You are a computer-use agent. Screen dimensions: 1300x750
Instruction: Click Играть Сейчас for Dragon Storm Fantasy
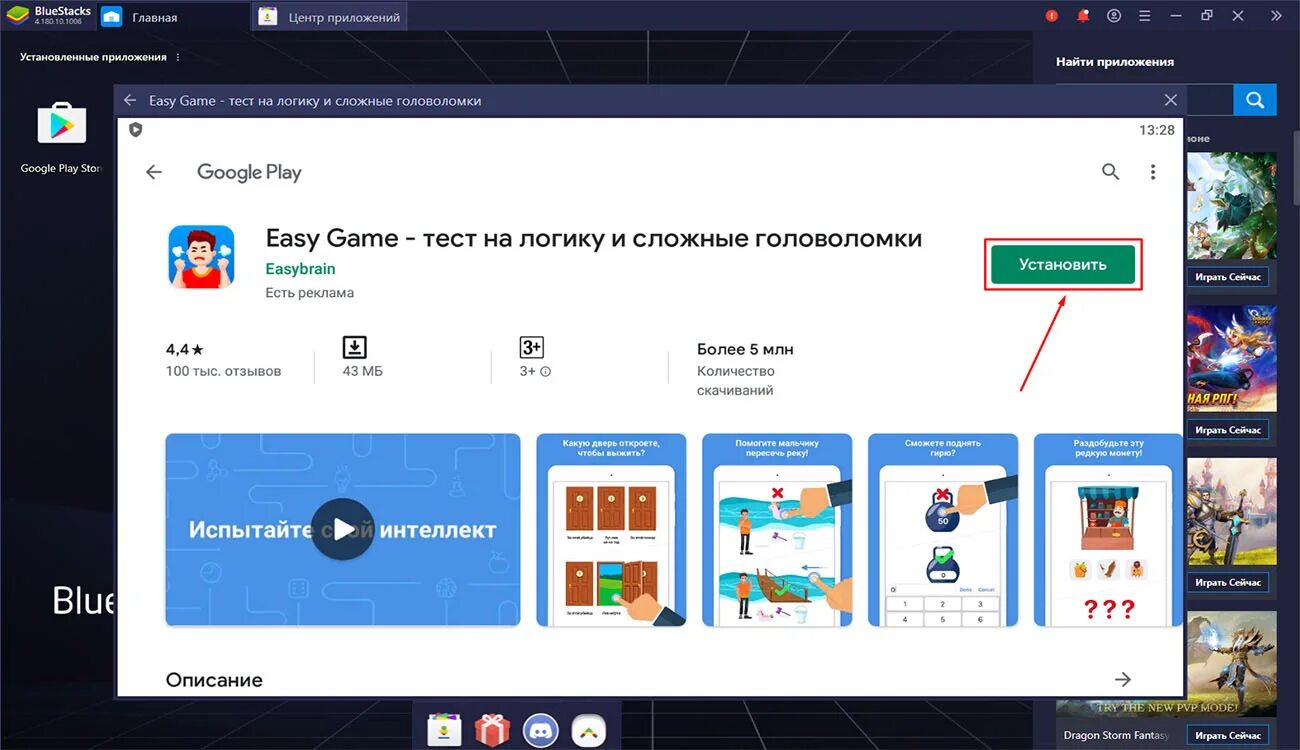click(x=1228, y=736)
